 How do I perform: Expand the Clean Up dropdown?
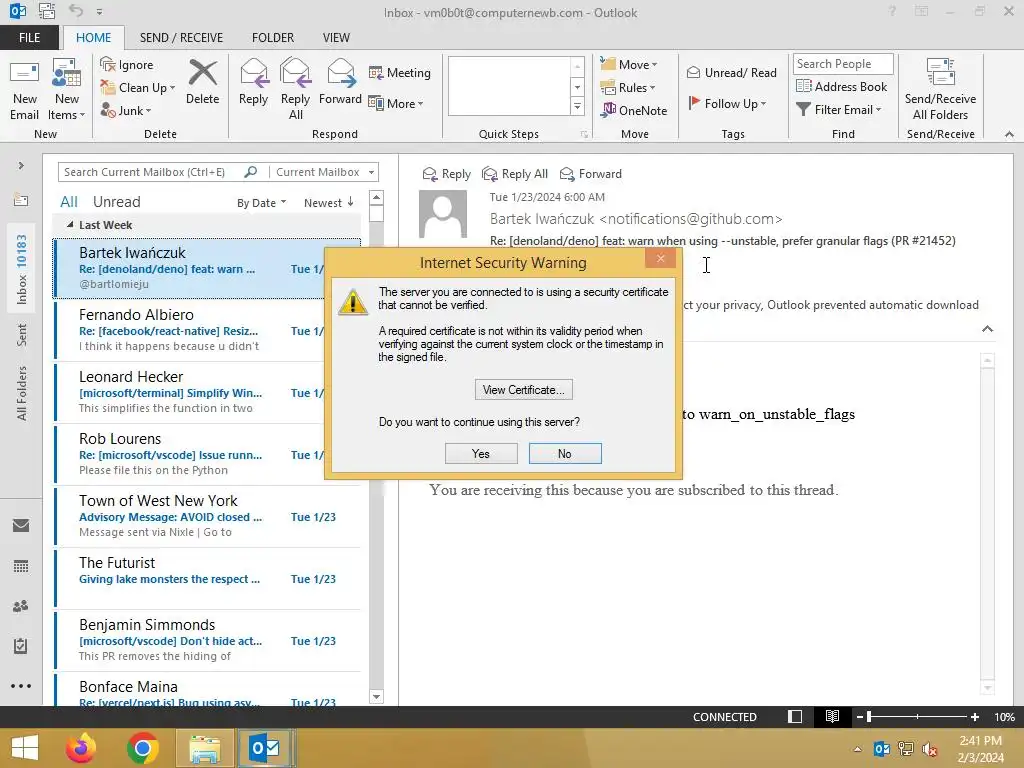[x=172, y=88]
